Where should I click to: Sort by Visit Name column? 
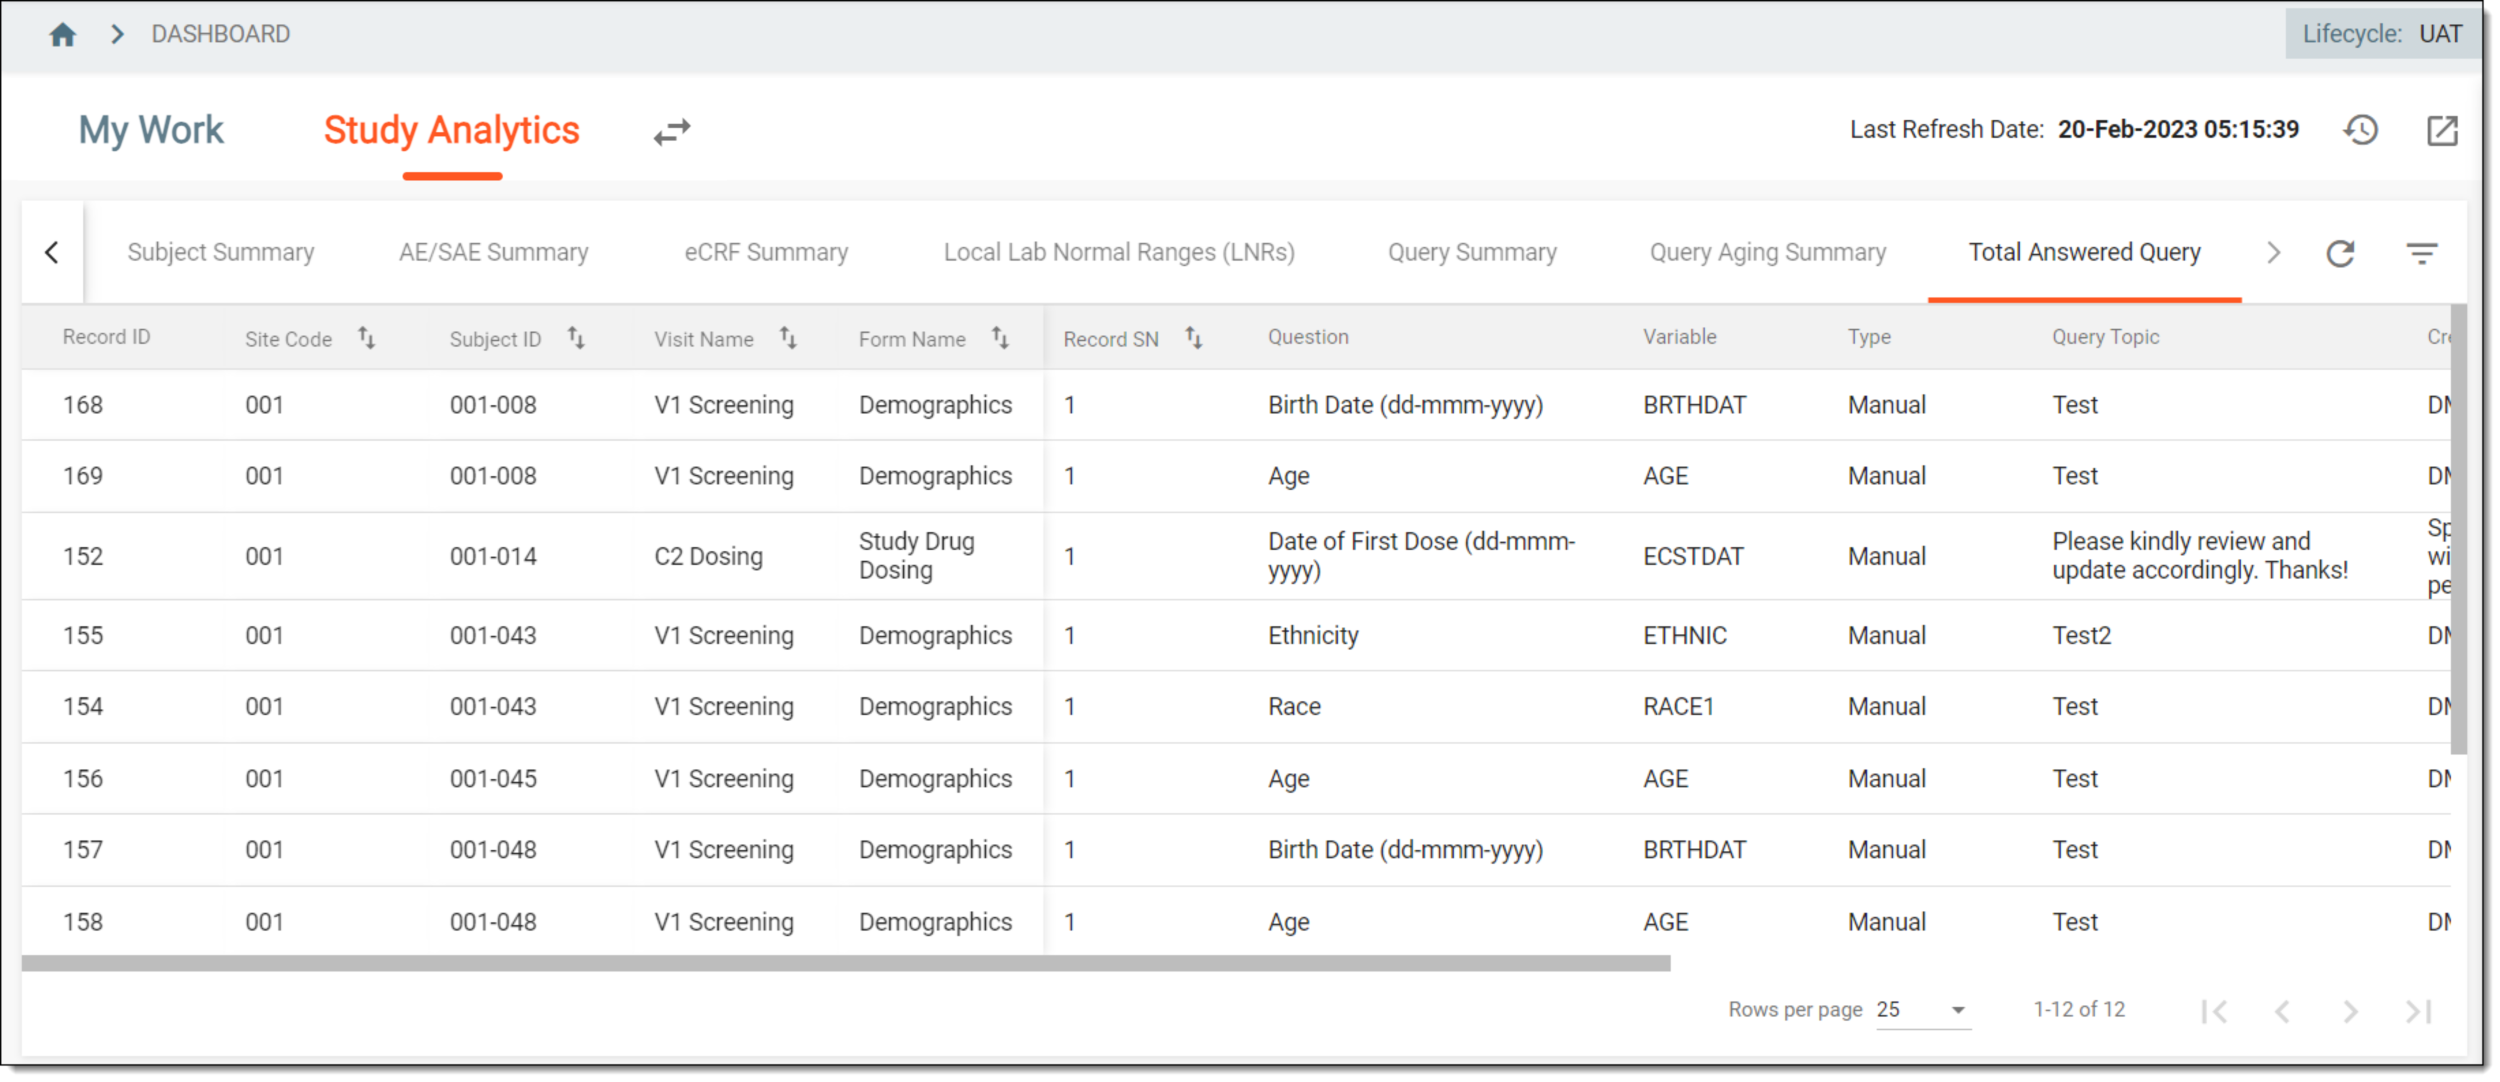coord(788,339)
